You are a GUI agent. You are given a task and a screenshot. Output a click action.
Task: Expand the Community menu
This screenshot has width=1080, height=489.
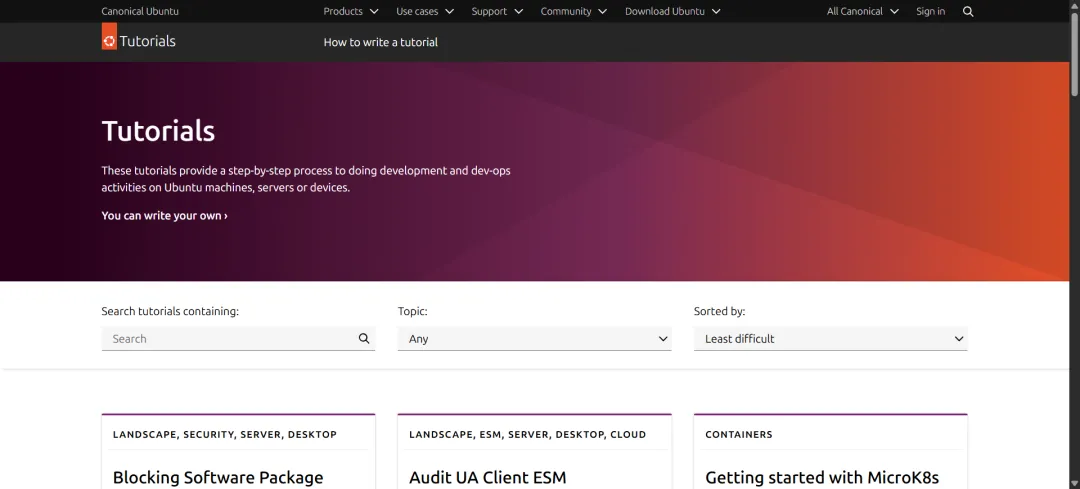(574, 11)
